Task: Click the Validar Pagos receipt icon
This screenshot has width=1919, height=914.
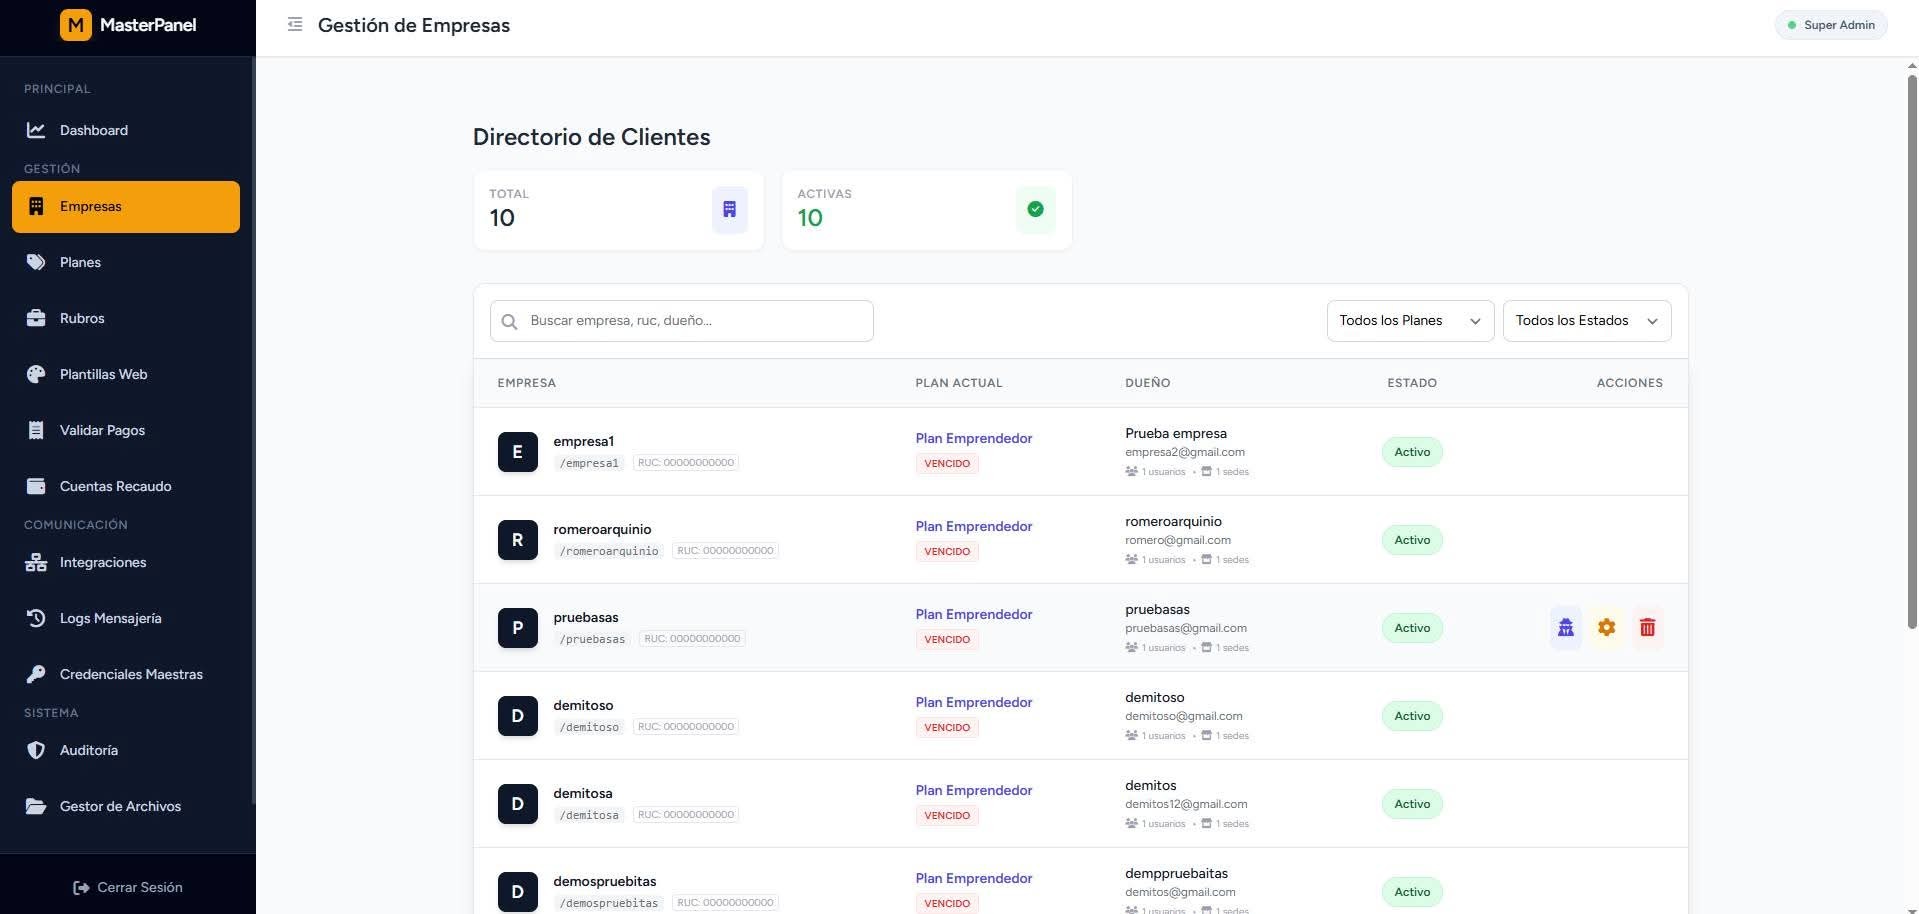Action: [x=36, y=430]
